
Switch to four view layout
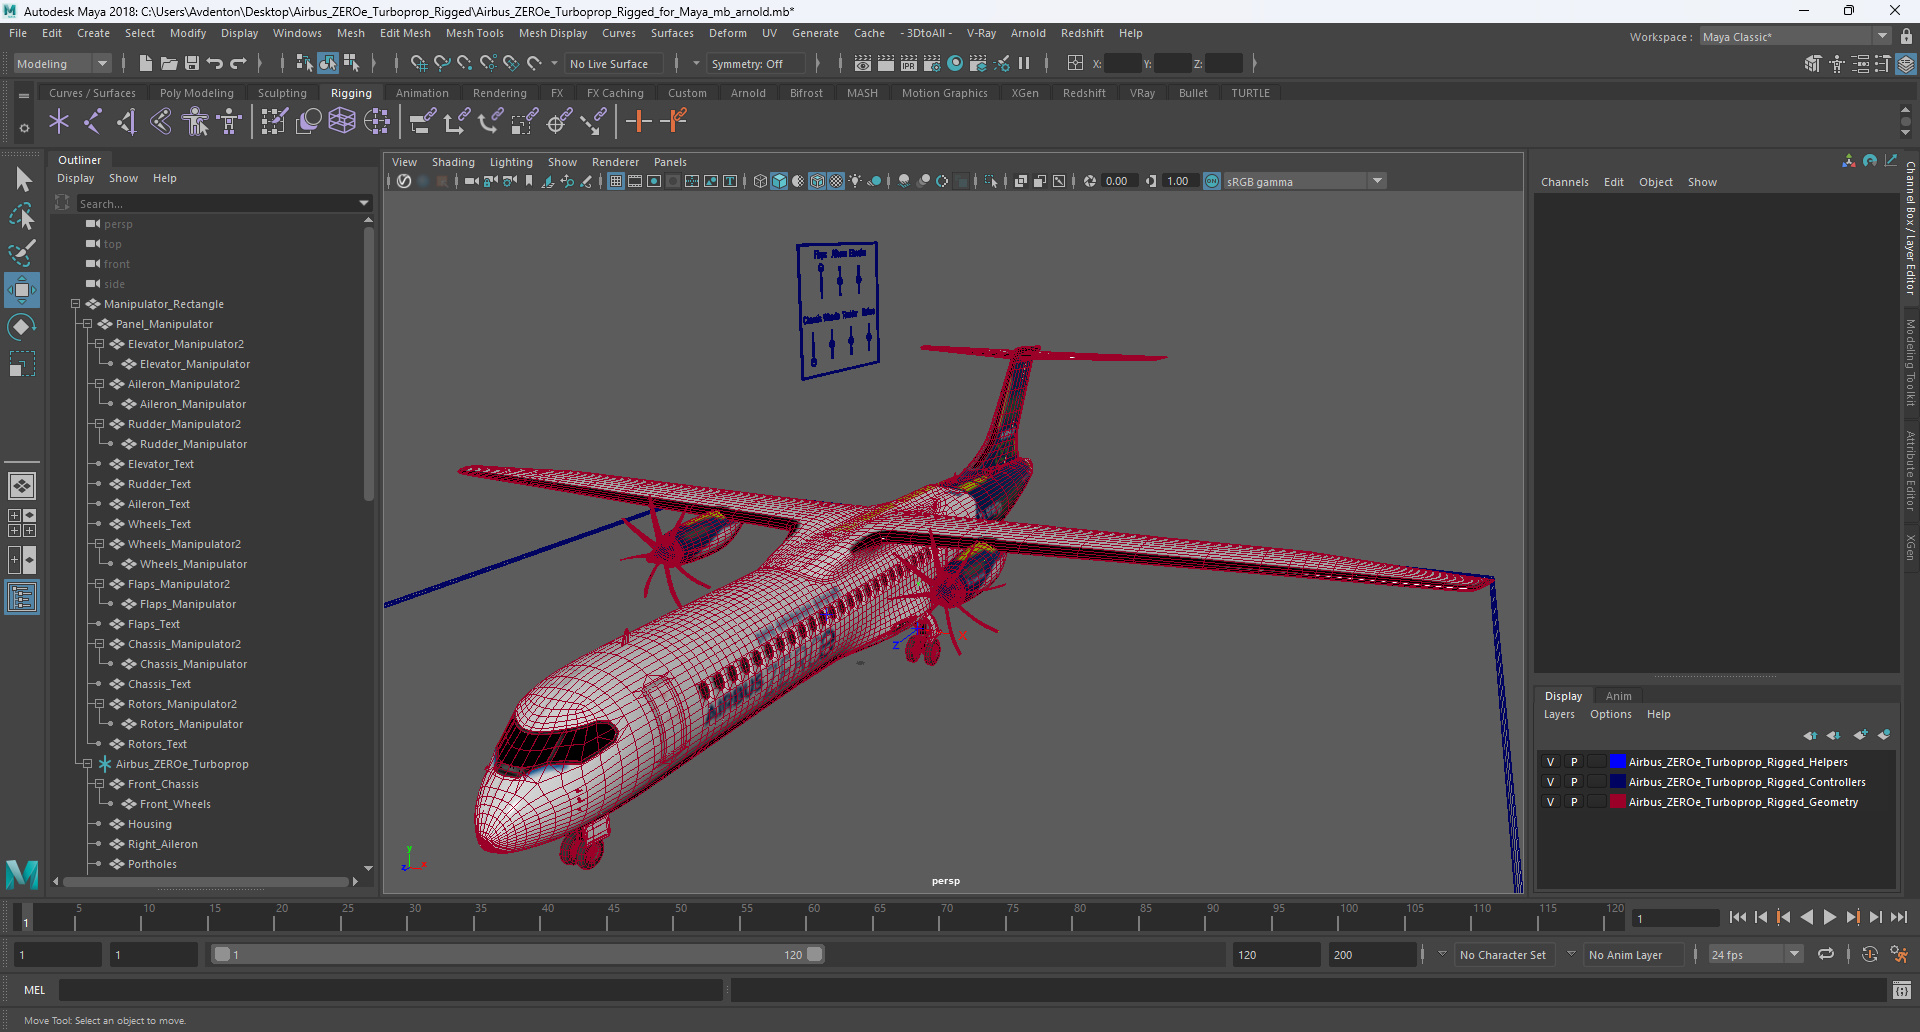pos(22,523)
